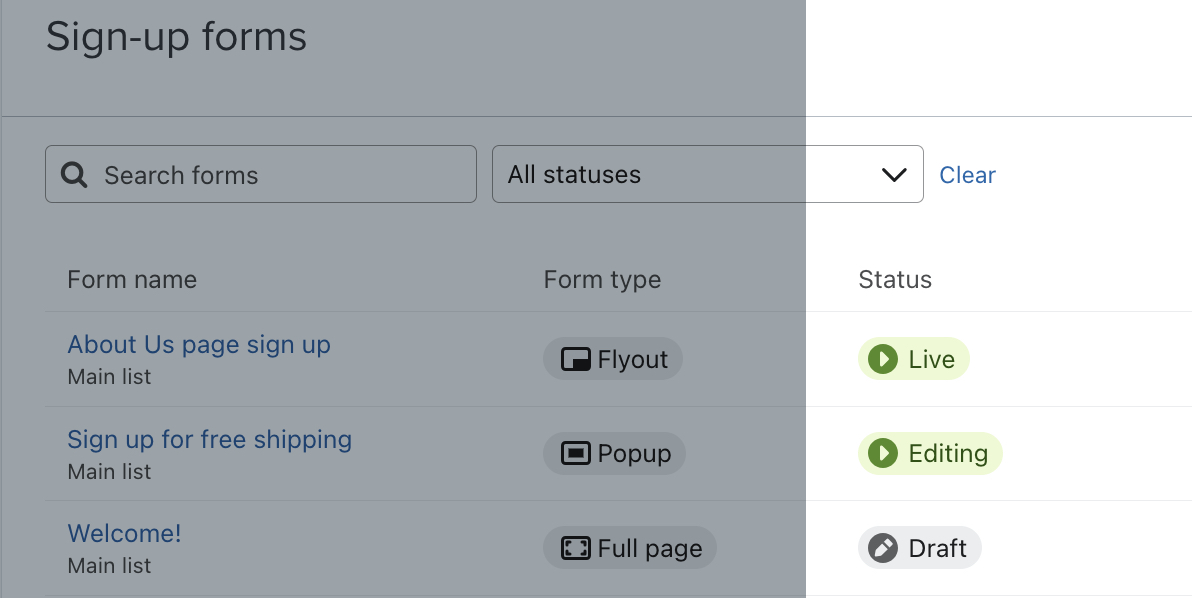Click the Live status badge
1192x598 pixels.
click(914, 359)
